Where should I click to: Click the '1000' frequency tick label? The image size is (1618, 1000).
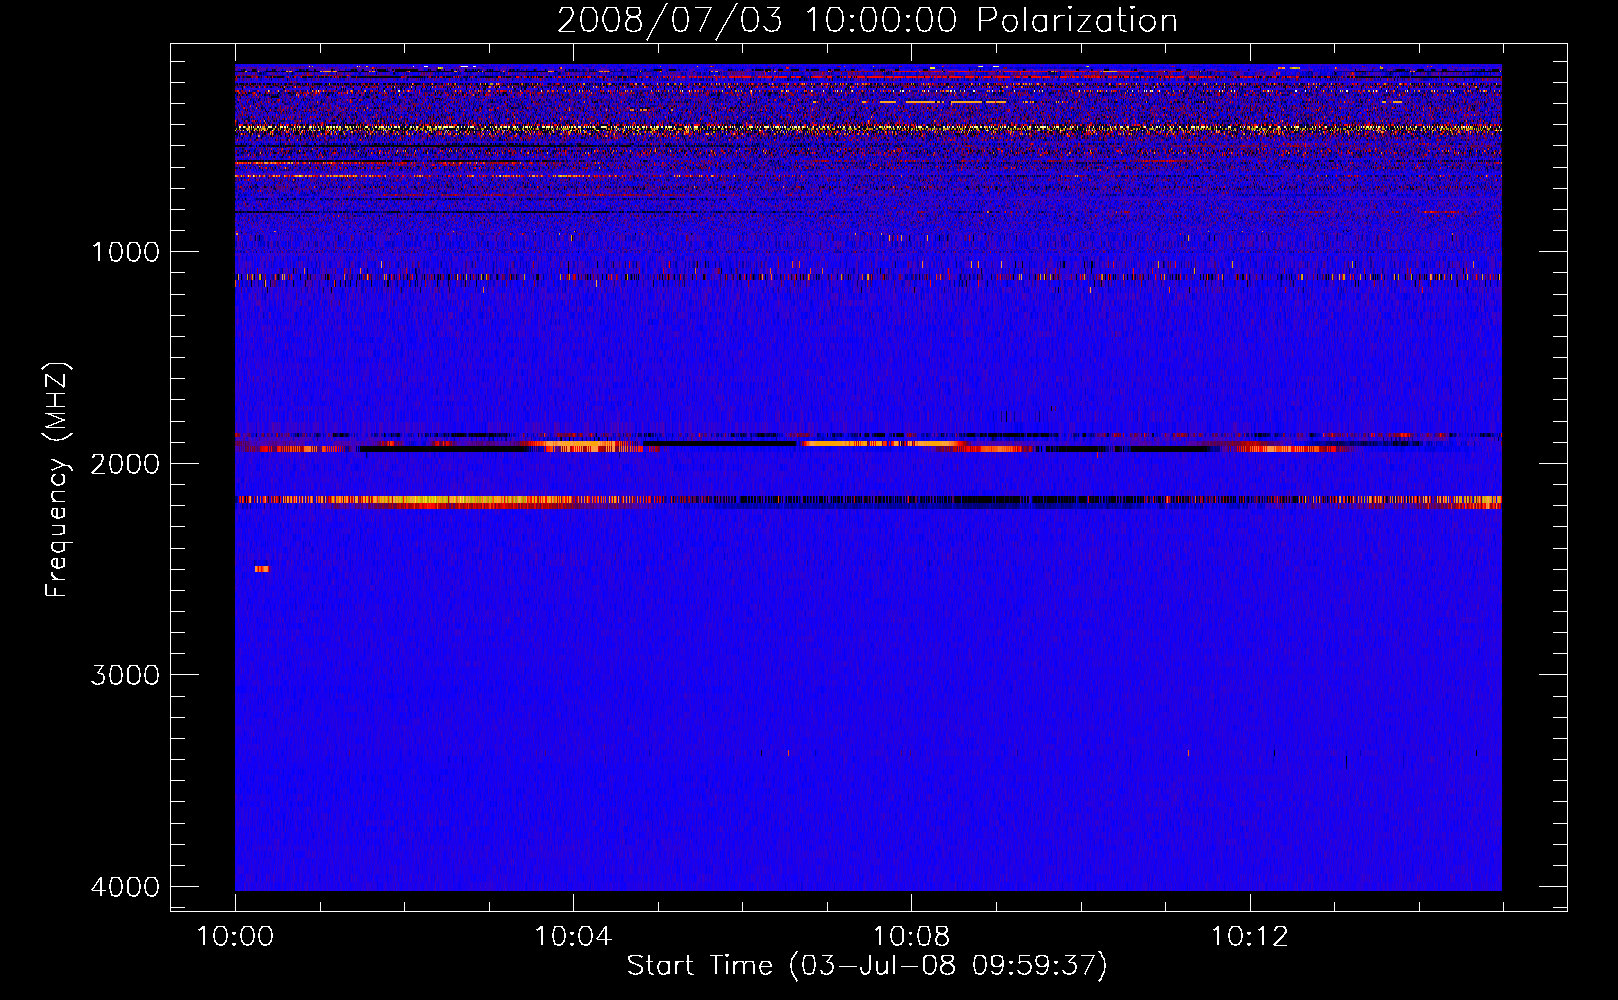(x=125, y=252)
